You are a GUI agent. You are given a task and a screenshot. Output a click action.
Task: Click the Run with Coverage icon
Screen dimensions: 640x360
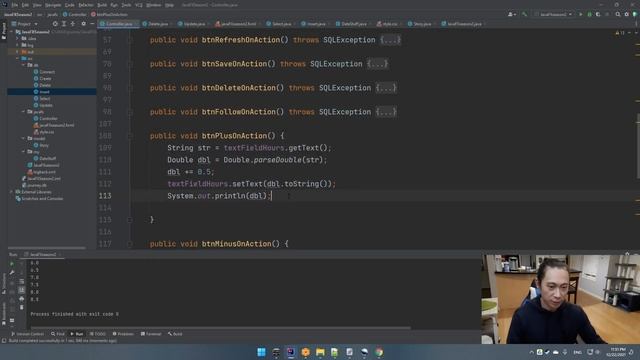coord(598,14)
